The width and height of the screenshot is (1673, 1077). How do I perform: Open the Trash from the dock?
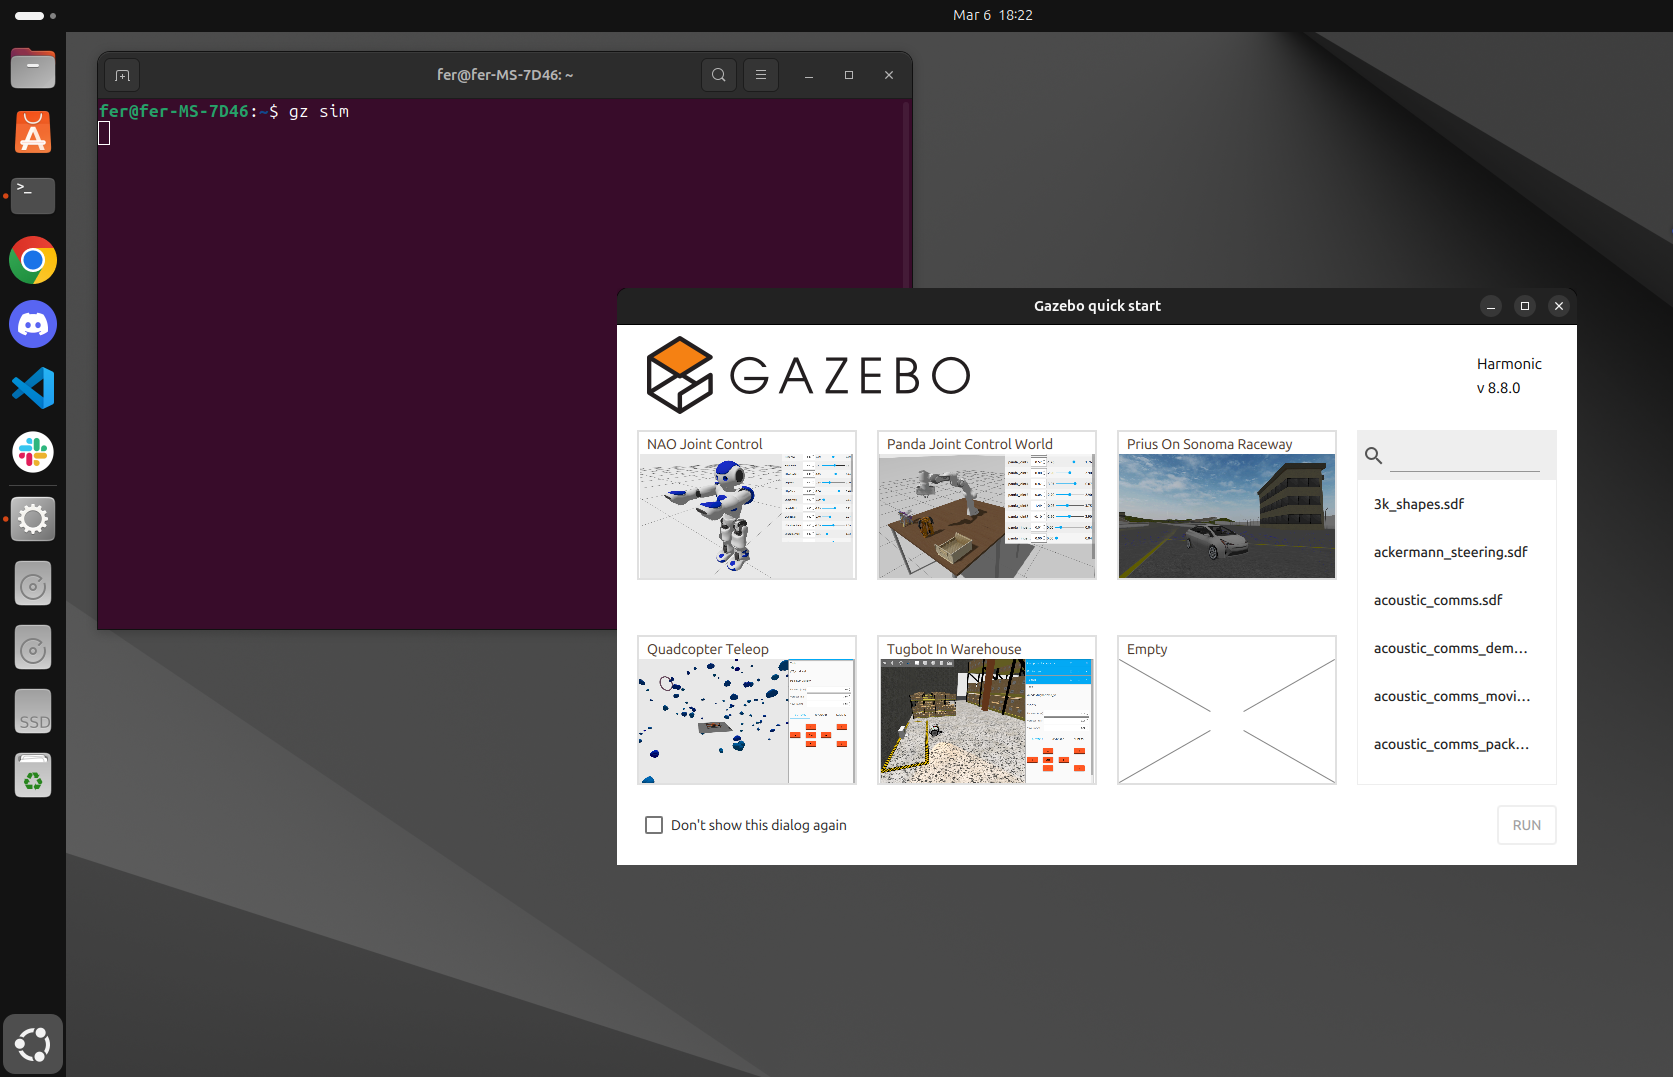point(33,776)
